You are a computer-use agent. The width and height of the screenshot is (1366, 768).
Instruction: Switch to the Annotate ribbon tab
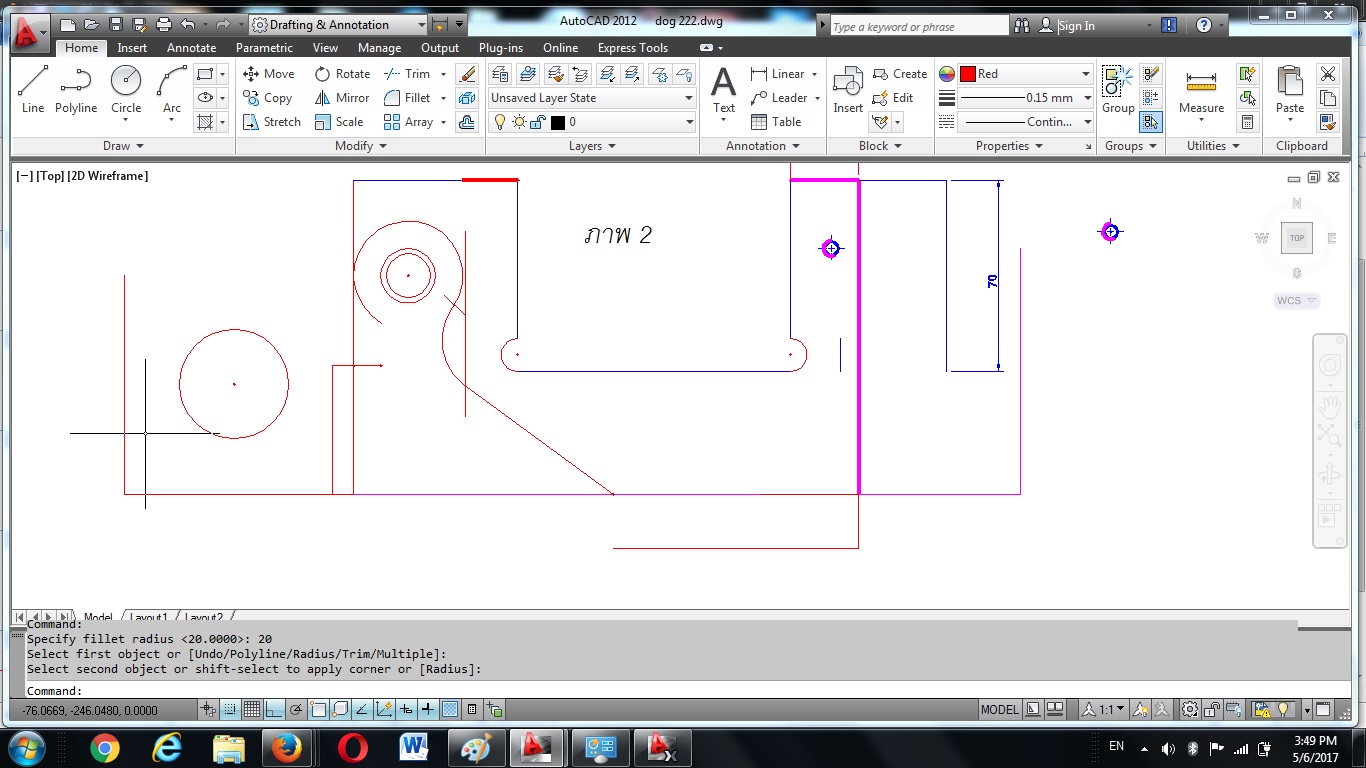point(191,48)
